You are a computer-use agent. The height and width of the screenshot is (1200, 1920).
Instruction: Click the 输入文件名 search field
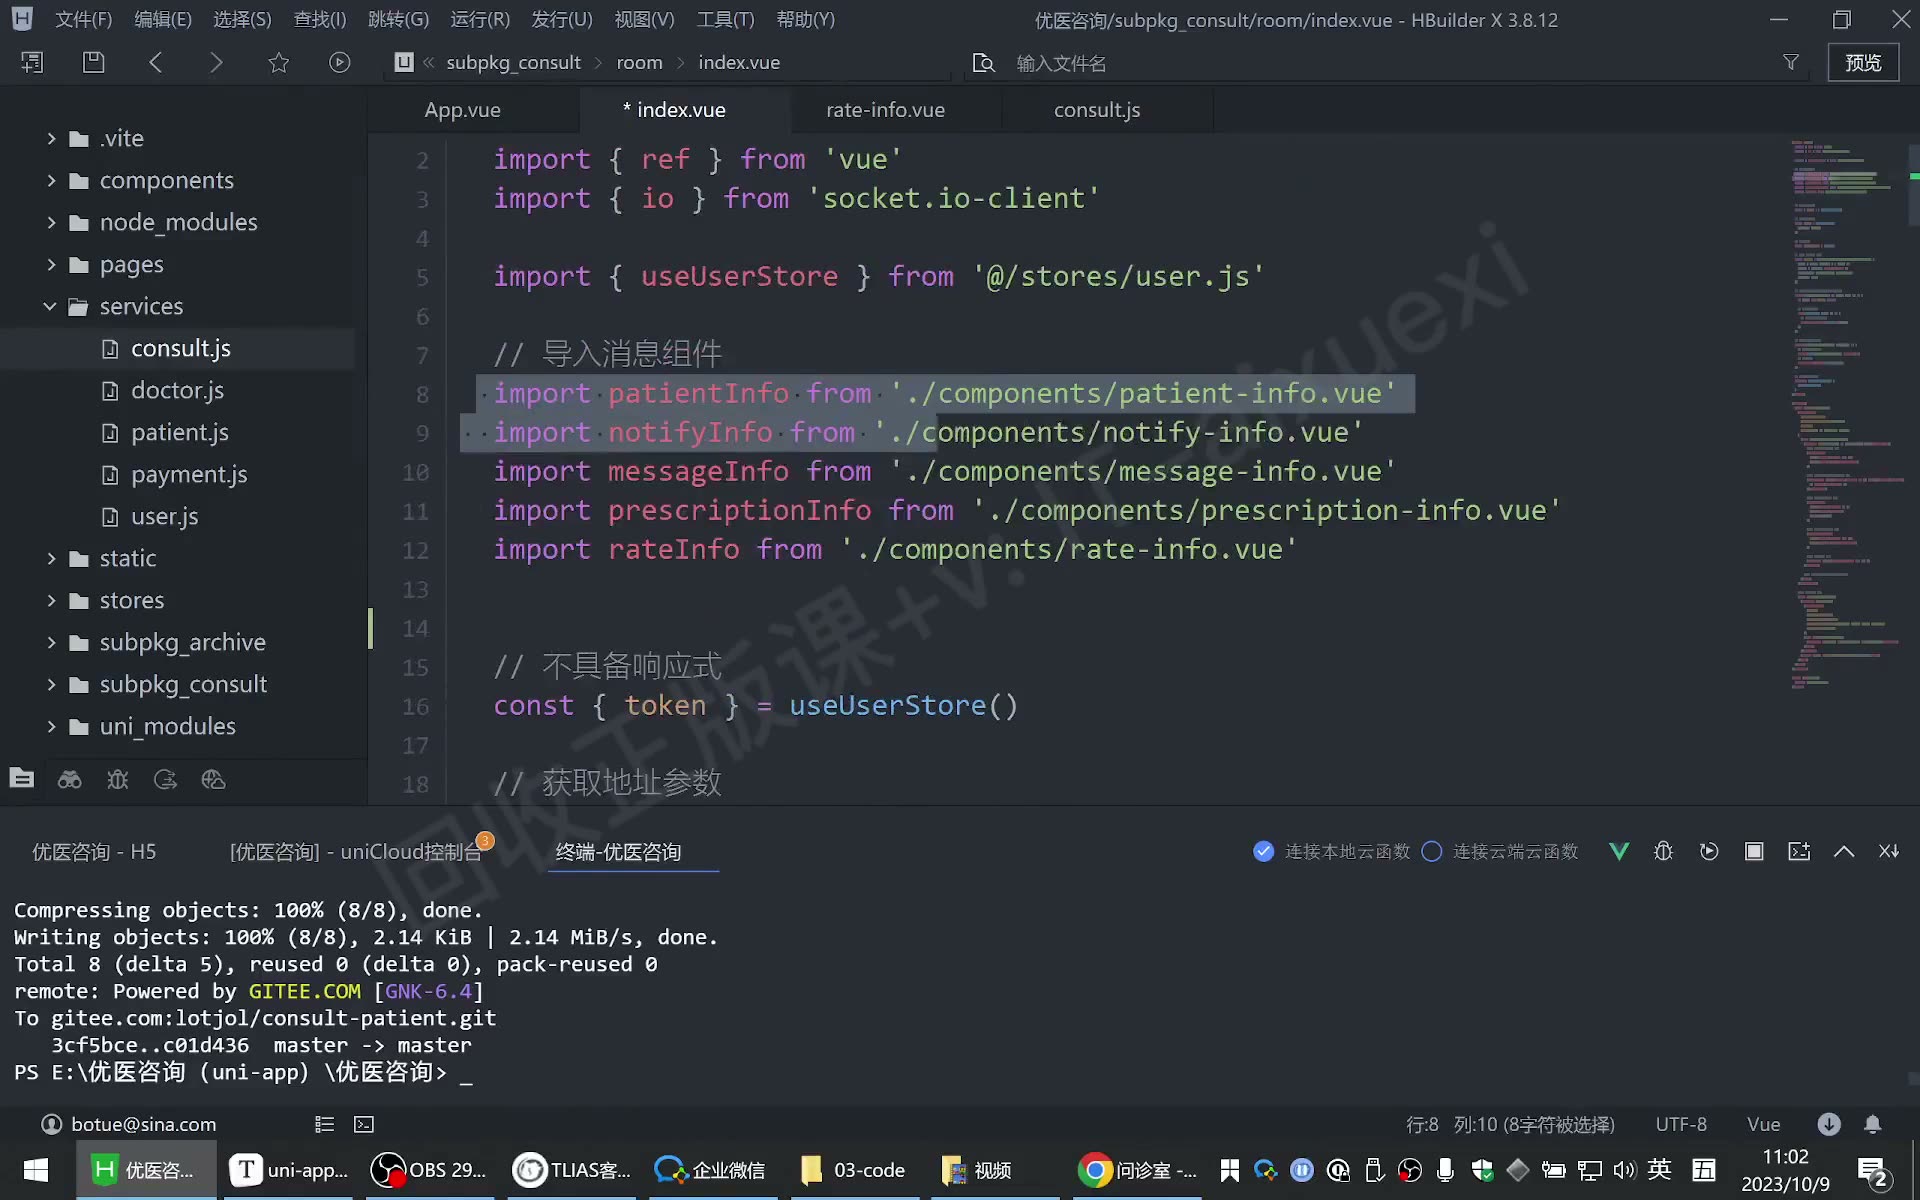point(1390,63)
